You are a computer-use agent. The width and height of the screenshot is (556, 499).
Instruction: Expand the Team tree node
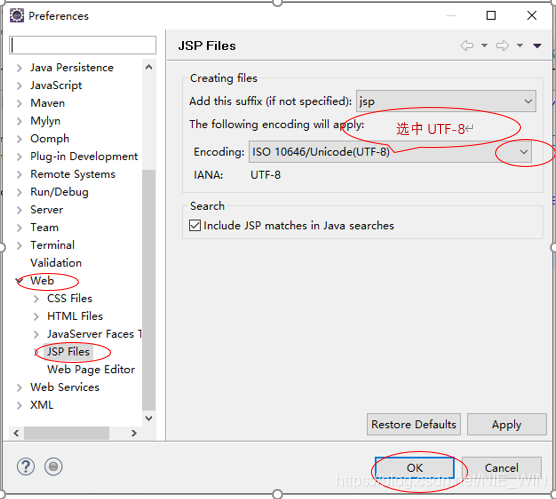point(20,227)
